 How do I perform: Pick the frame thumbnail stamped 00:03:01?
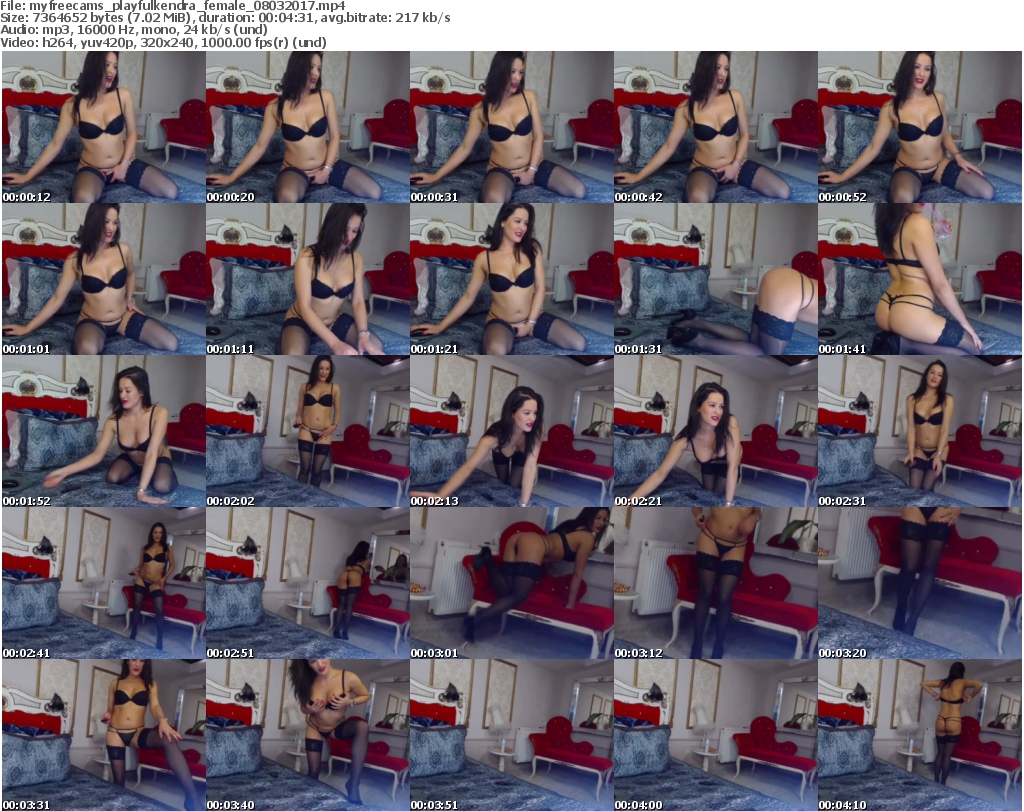511,584
